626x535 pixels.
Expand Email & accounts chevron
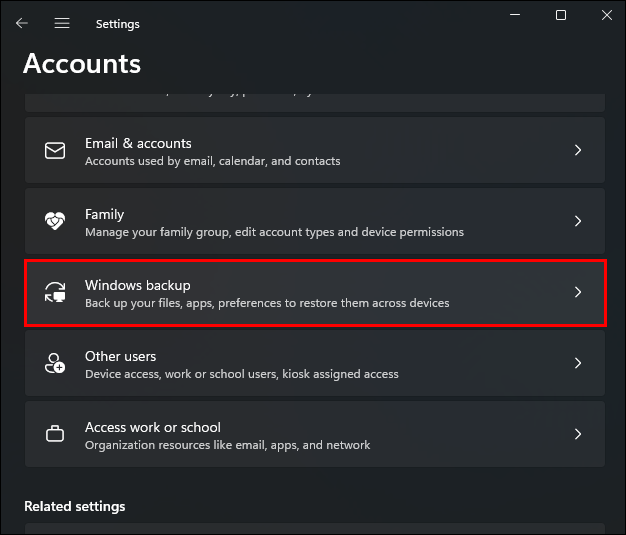(578, 151)
